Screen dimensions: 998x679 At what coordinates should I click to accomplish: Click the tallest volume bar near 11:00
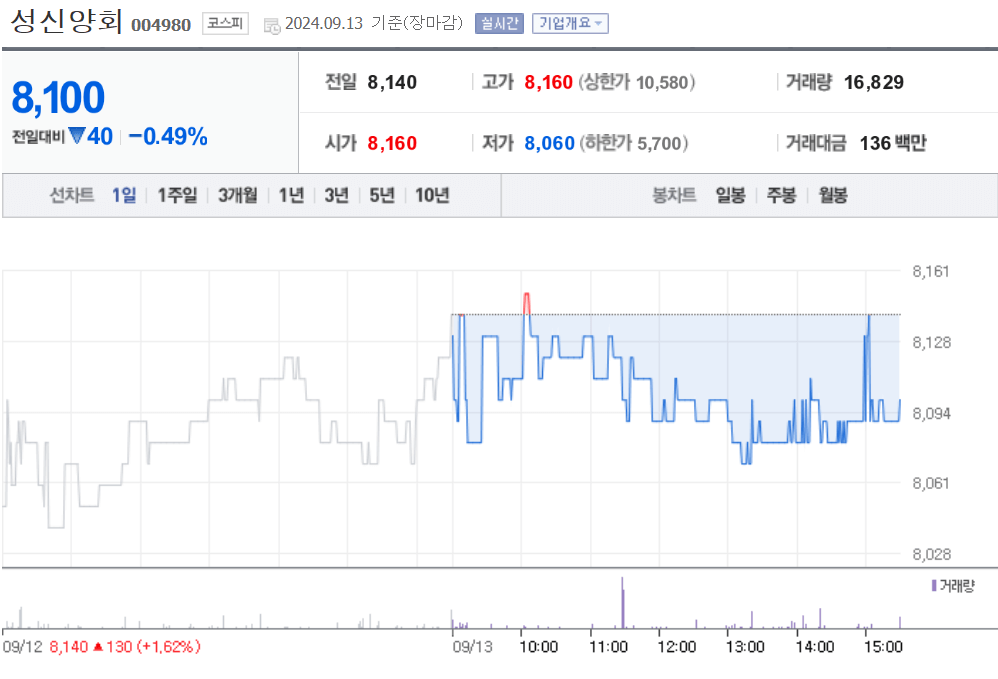tap(622, 602)
